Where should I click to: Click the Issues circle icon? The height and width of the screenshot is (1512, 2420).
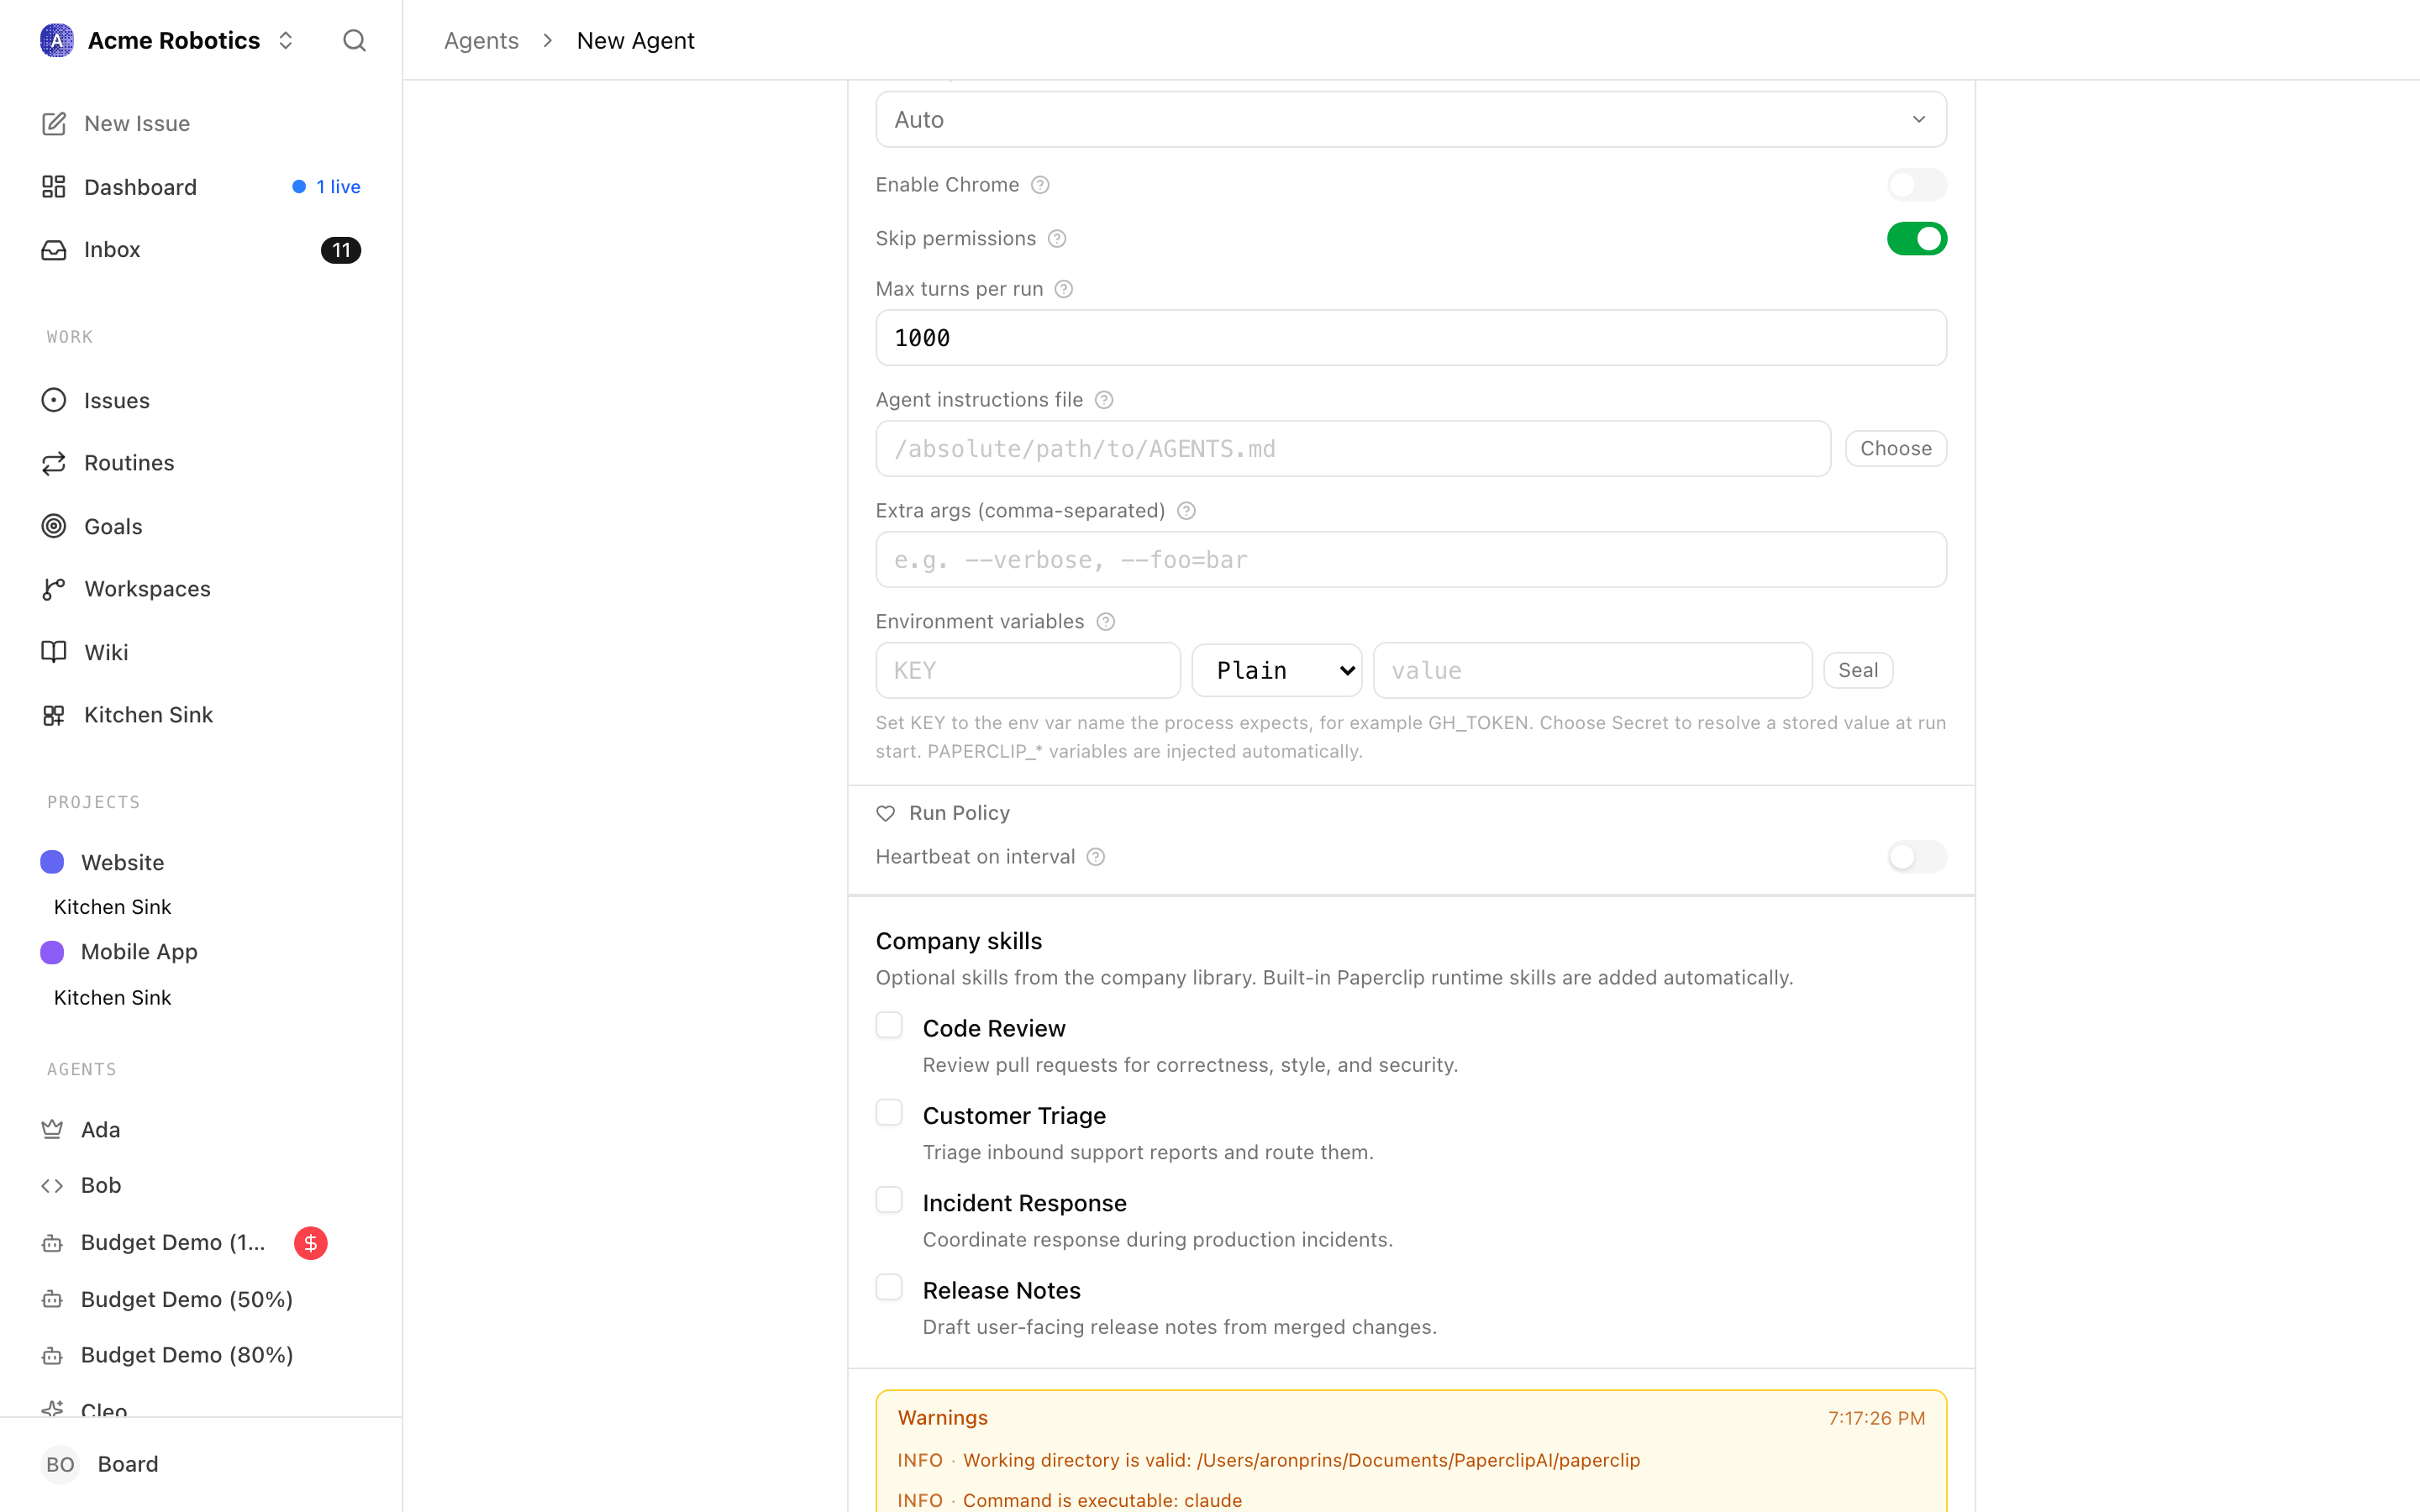tap(54, 400)
